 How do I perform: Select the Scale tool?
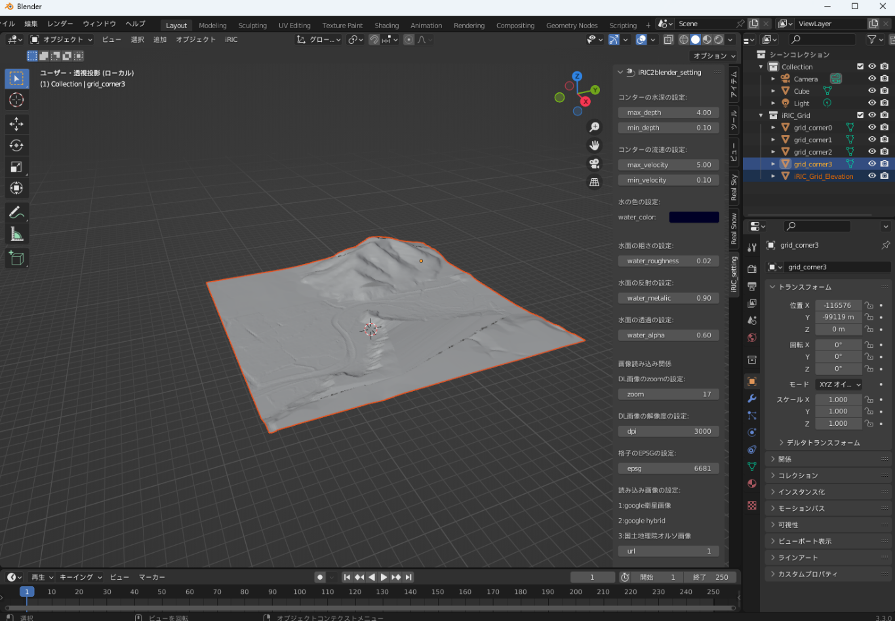coord(17,167)
